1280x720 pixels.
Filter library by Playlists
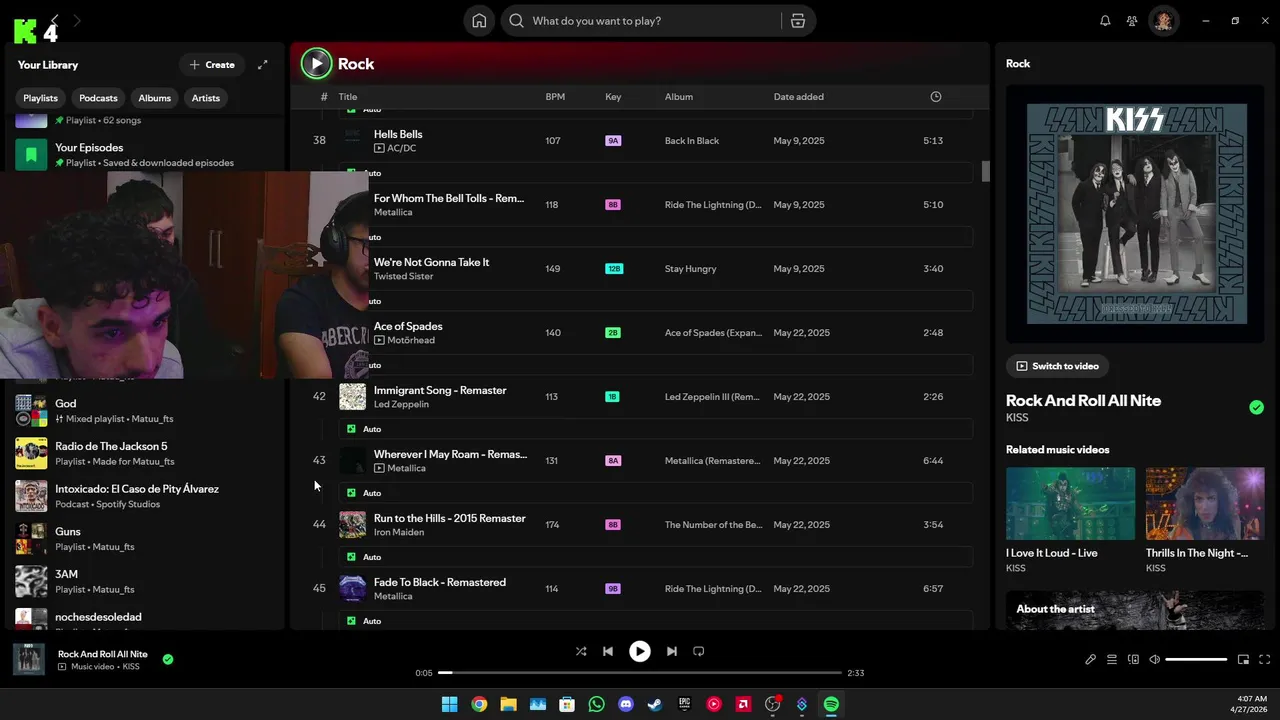(x=41, y=98)
